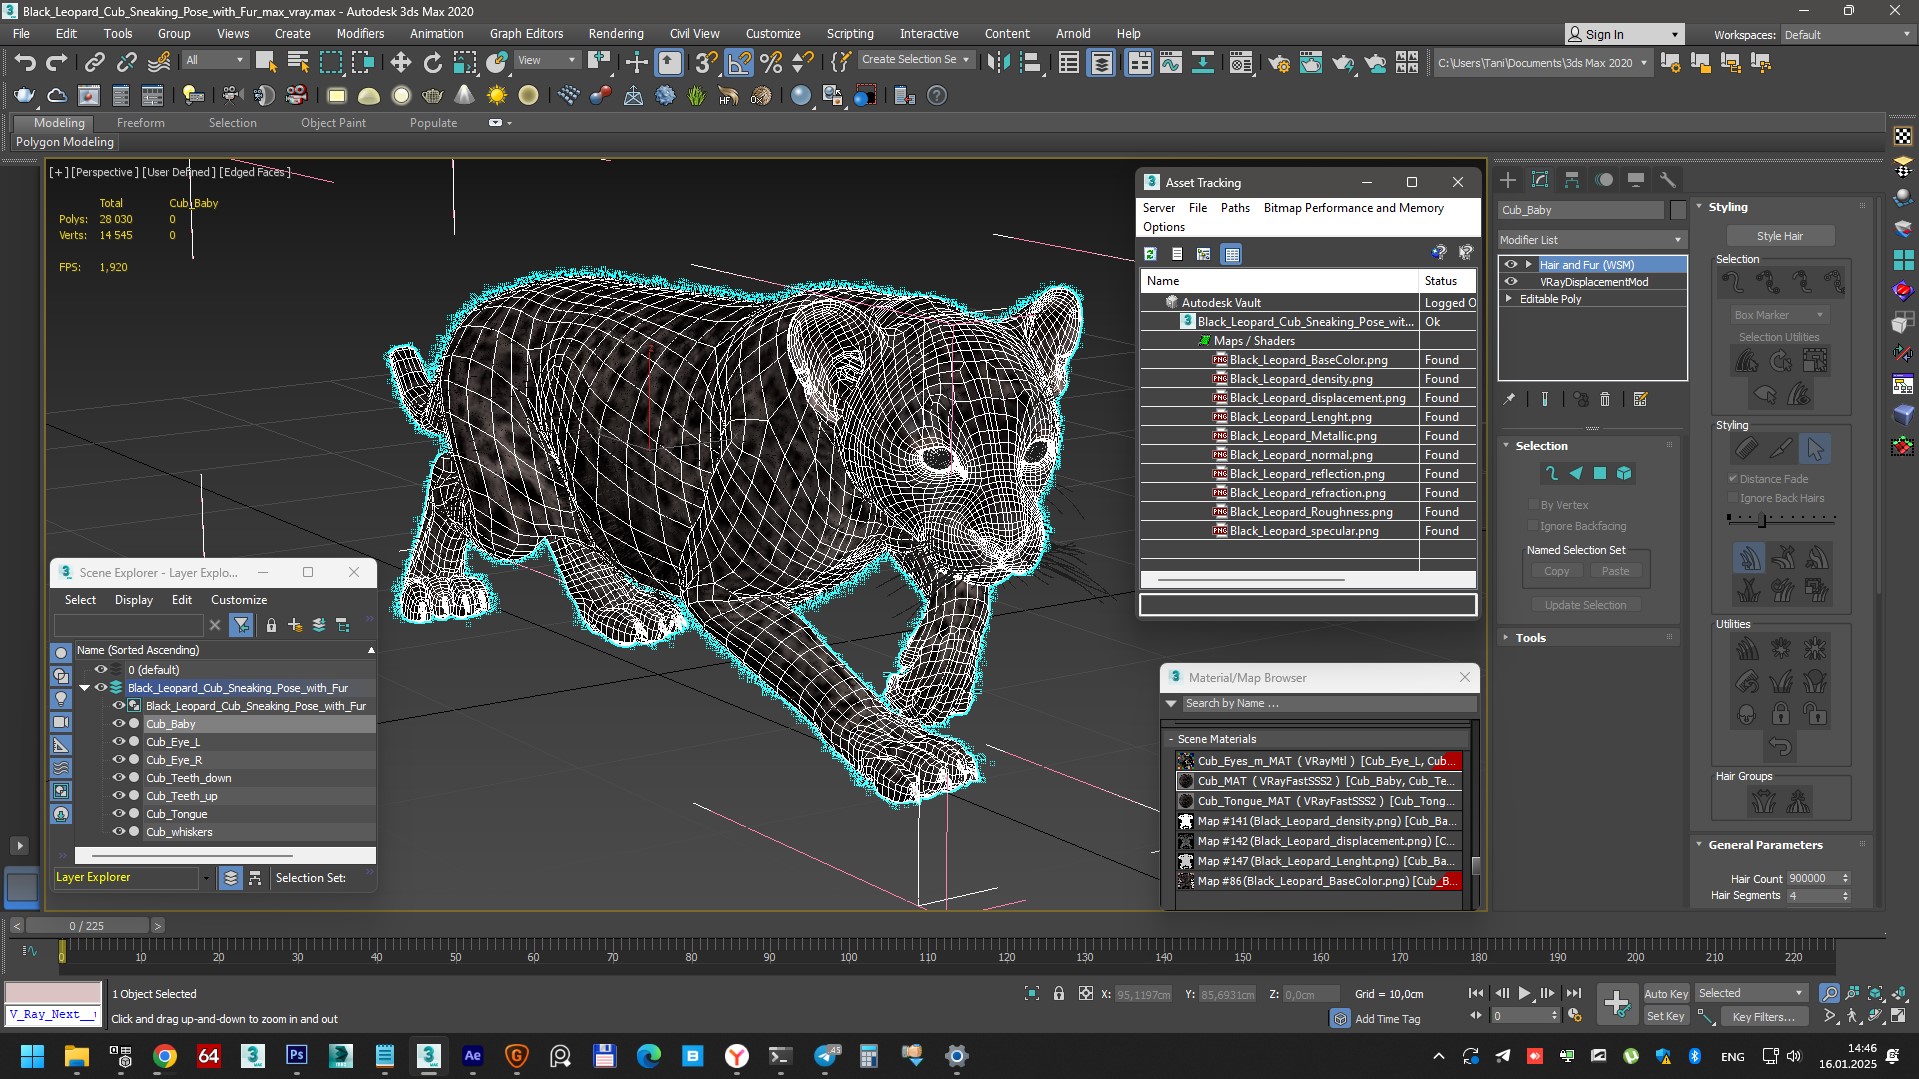Click the Auto Key button

(1666, 993)
